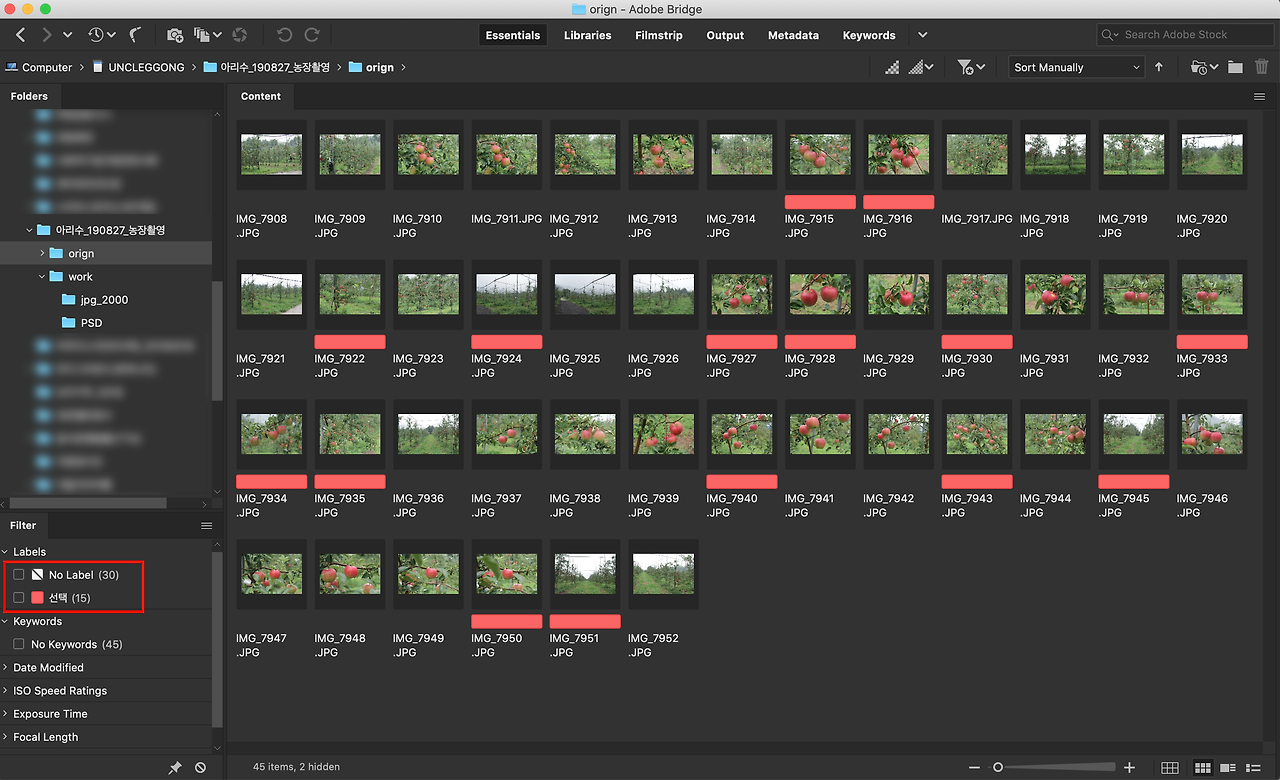Viewport: 1280px width, 780px height.
Task: Click the Keep Filter pin icon
Action: [x=175, y=767]
